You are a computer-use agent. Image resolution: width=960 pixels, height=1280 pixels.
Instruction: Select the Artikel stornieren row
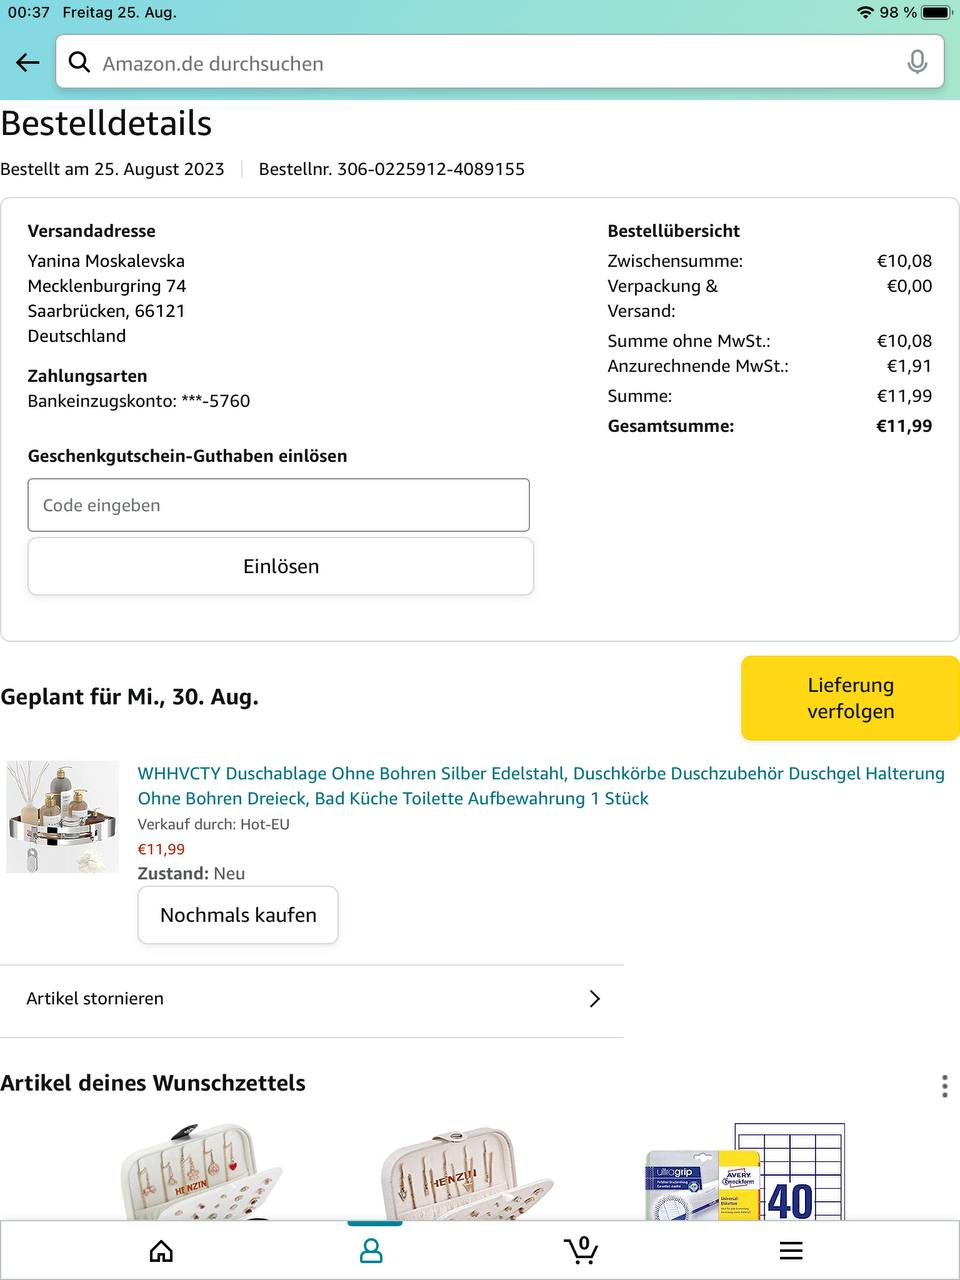pos(300,999)
